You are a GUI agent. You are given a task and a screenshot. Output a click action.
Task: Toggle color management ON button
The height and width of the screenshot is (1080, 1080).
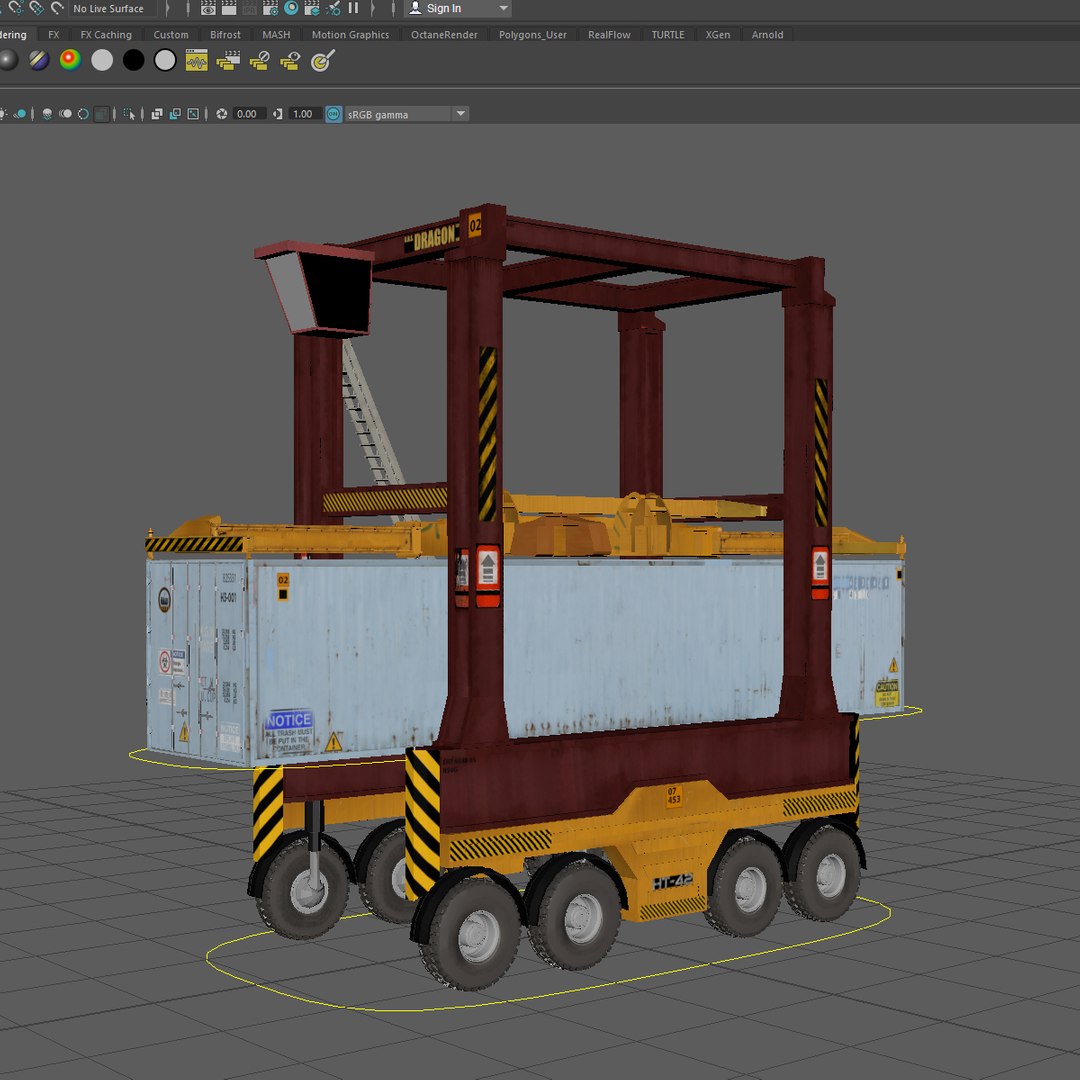click(x=333, y=114)
